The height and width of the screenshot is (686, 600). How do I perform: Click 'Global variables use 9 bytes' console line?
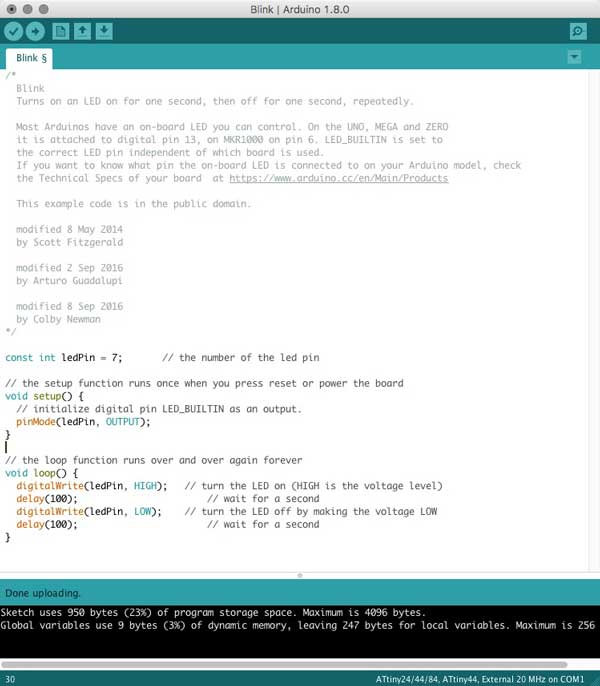click(298, 625)
